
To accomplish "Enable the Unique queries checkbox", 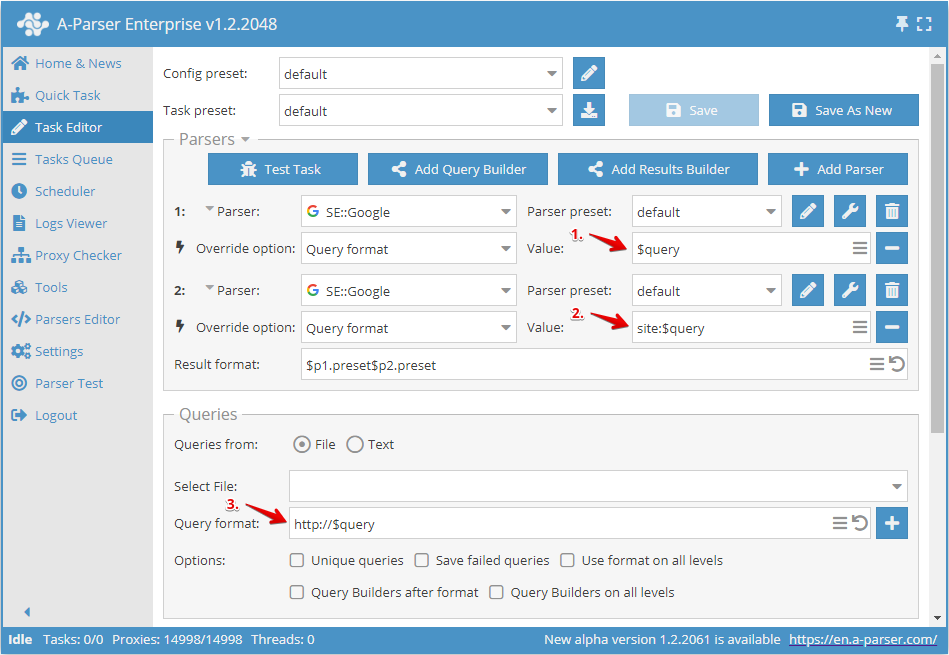I will [x=297, y=561].
